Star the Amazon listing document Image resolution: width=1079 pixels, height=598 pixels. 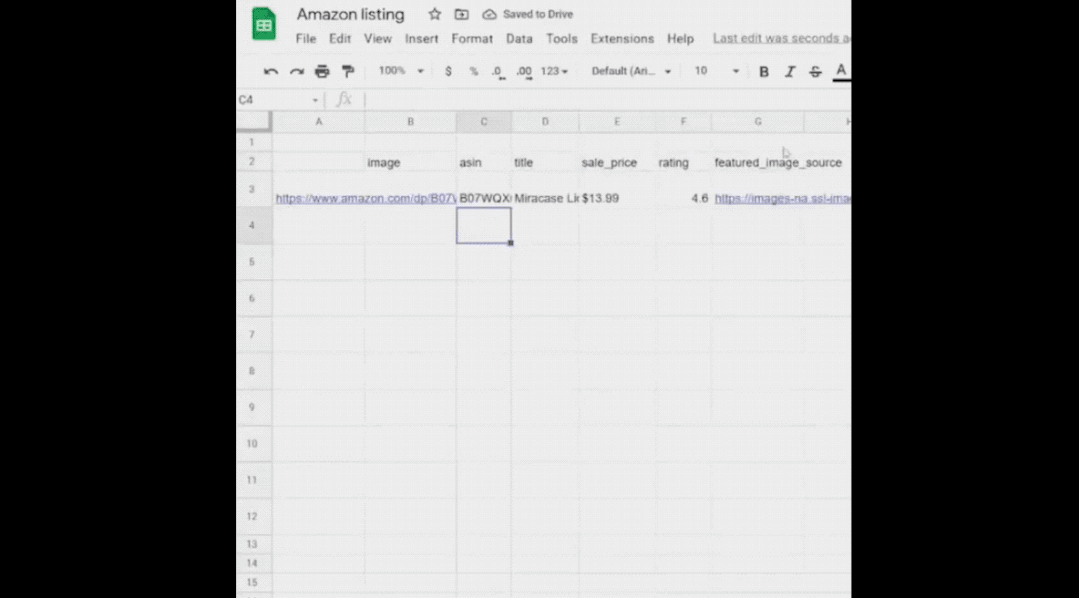434,14
